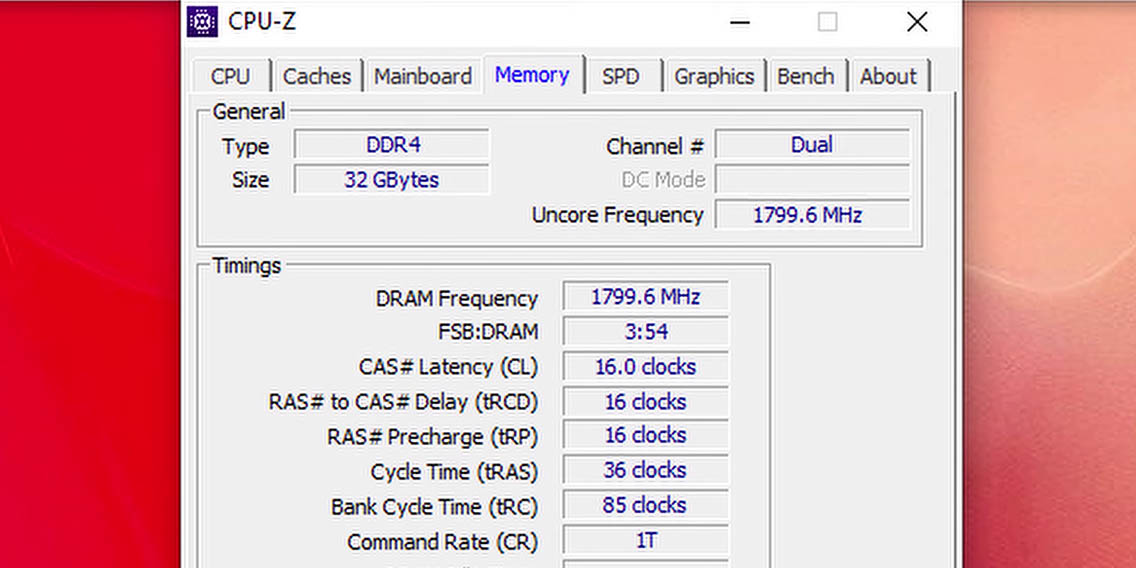Click the DRAM Frequency 1799.6 MHz value
Image resolution: width=1136 pixels, height=568 pixels.
(646, 296)
